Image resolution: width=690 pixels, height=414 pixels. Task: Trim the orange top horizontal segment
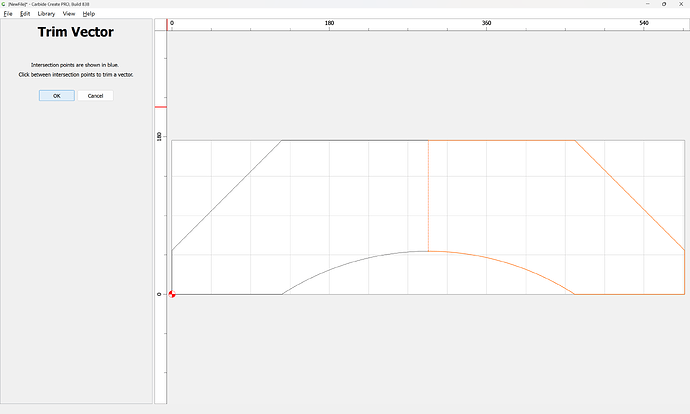(x=500, y=140)
